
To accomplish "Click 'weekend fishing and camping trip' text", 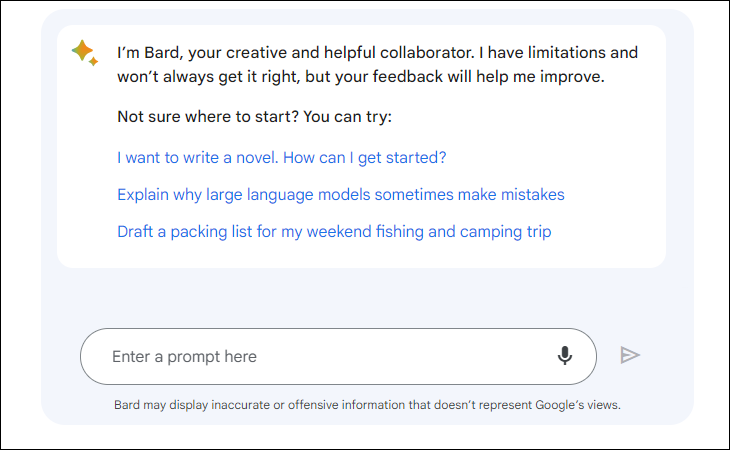I will pos(429,232).
